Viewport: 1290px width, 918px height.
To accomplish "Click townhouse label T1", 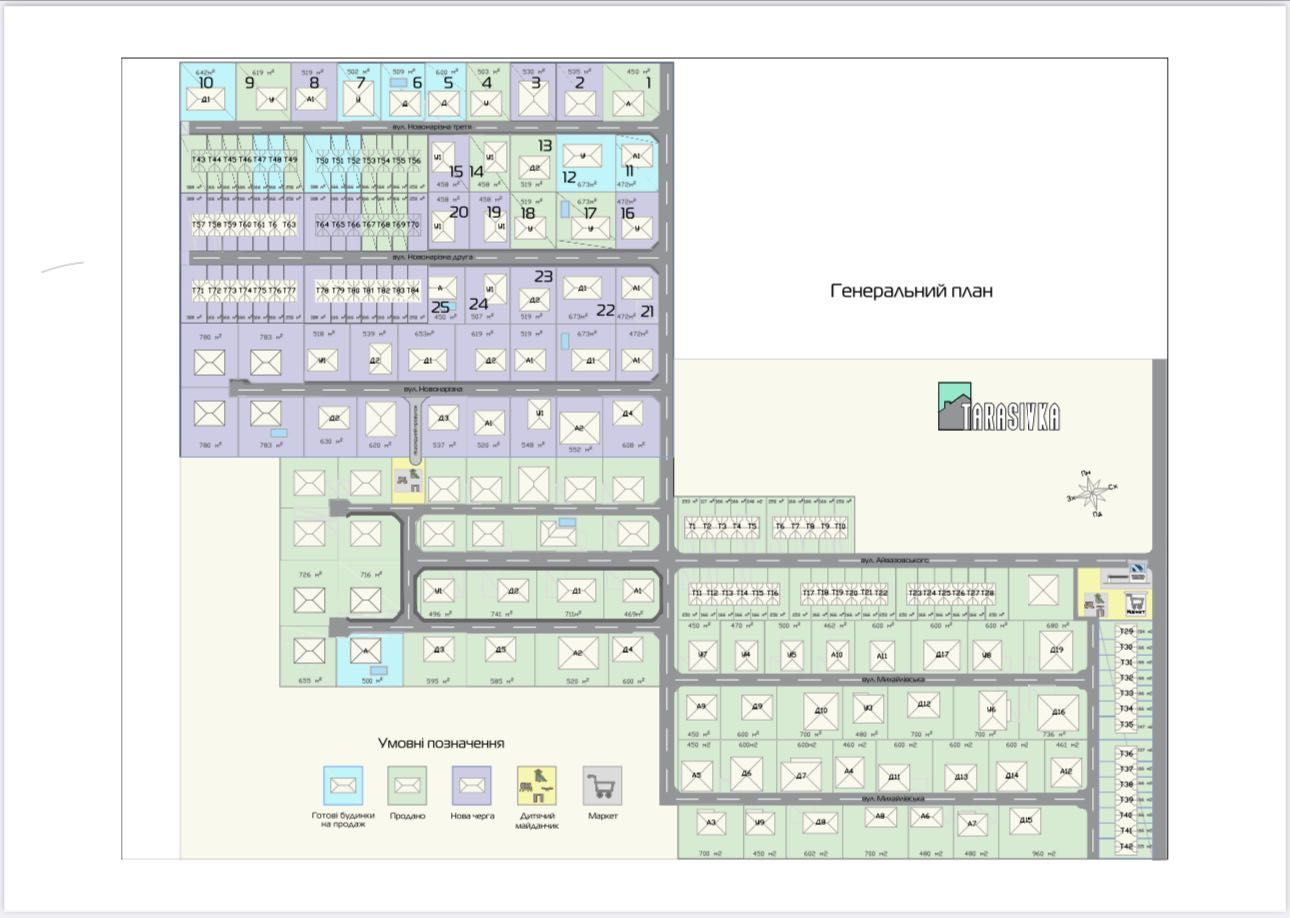I will pyautogui.click(x=691, y=526).
